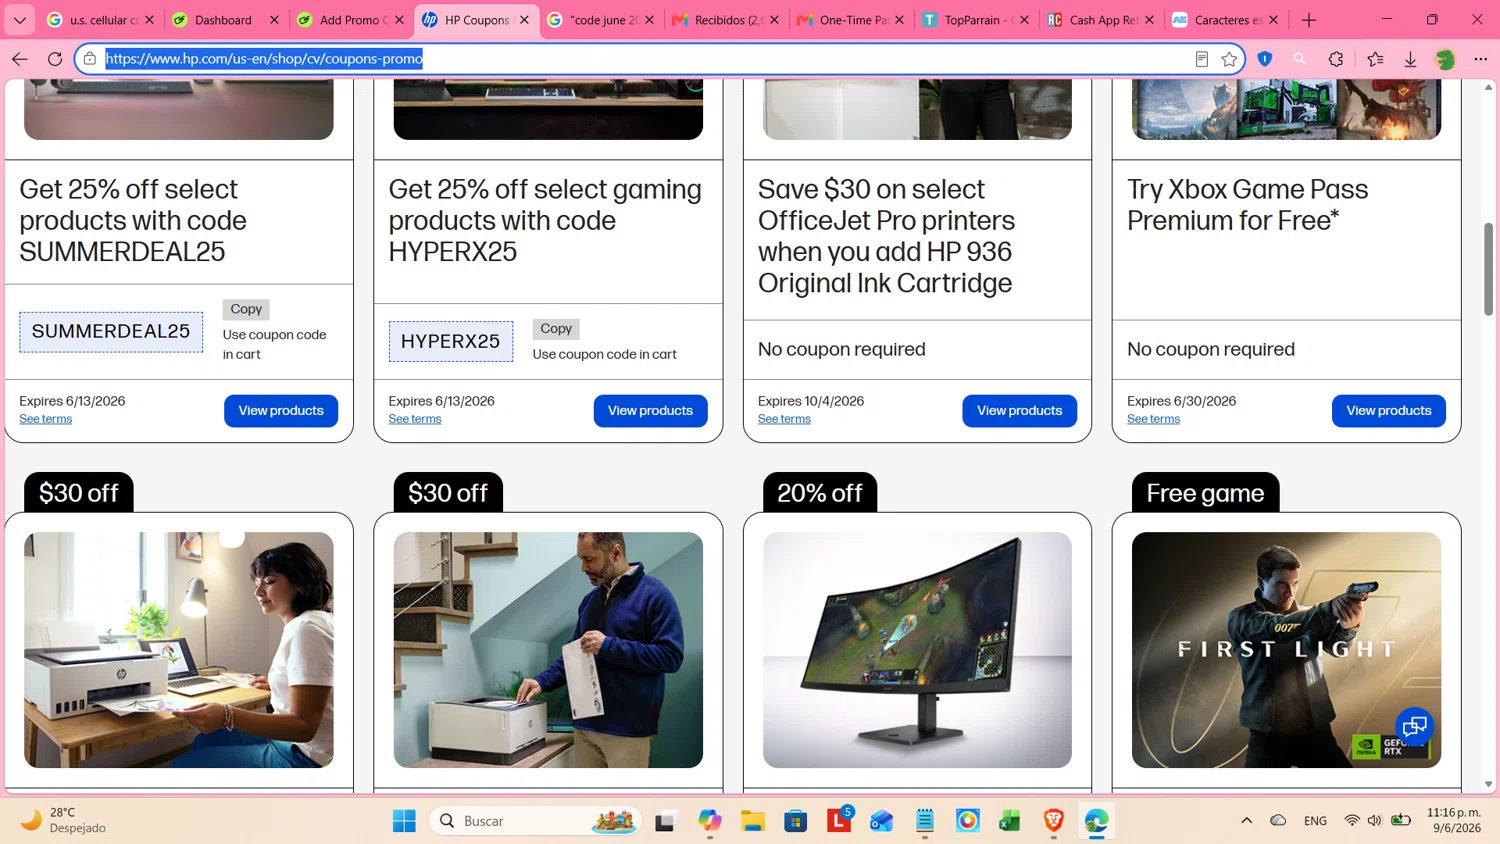Screen dimensions: 1500x844
Task: View products for the Xbox Game Pass offer
Action: [x=1389, y=411]
